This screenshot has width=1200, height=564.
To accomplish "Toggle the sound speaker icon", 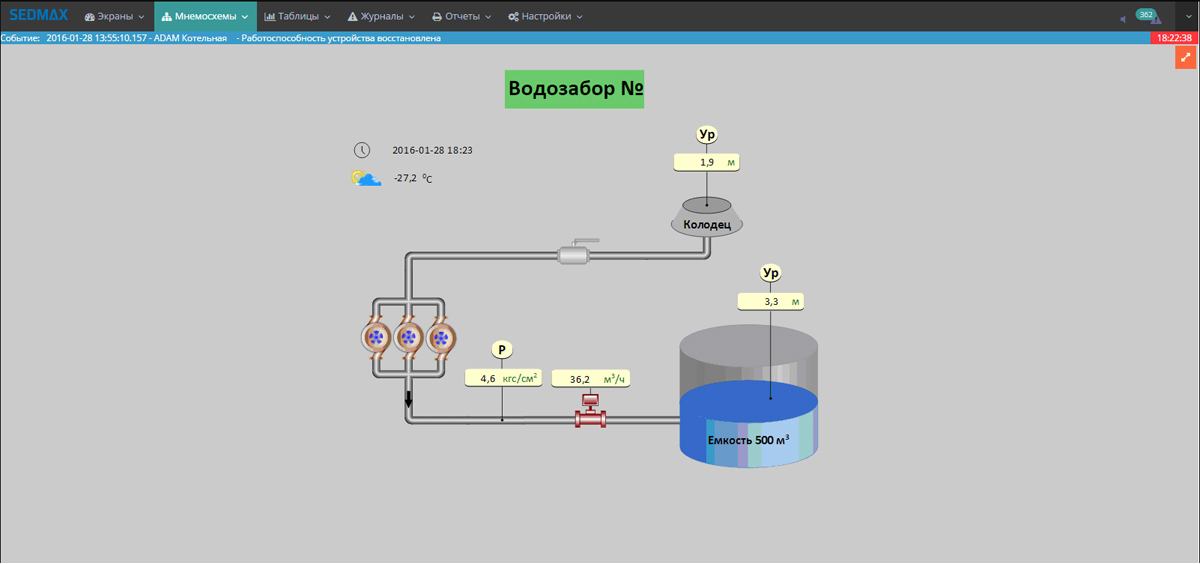I will pos(1123,18).
